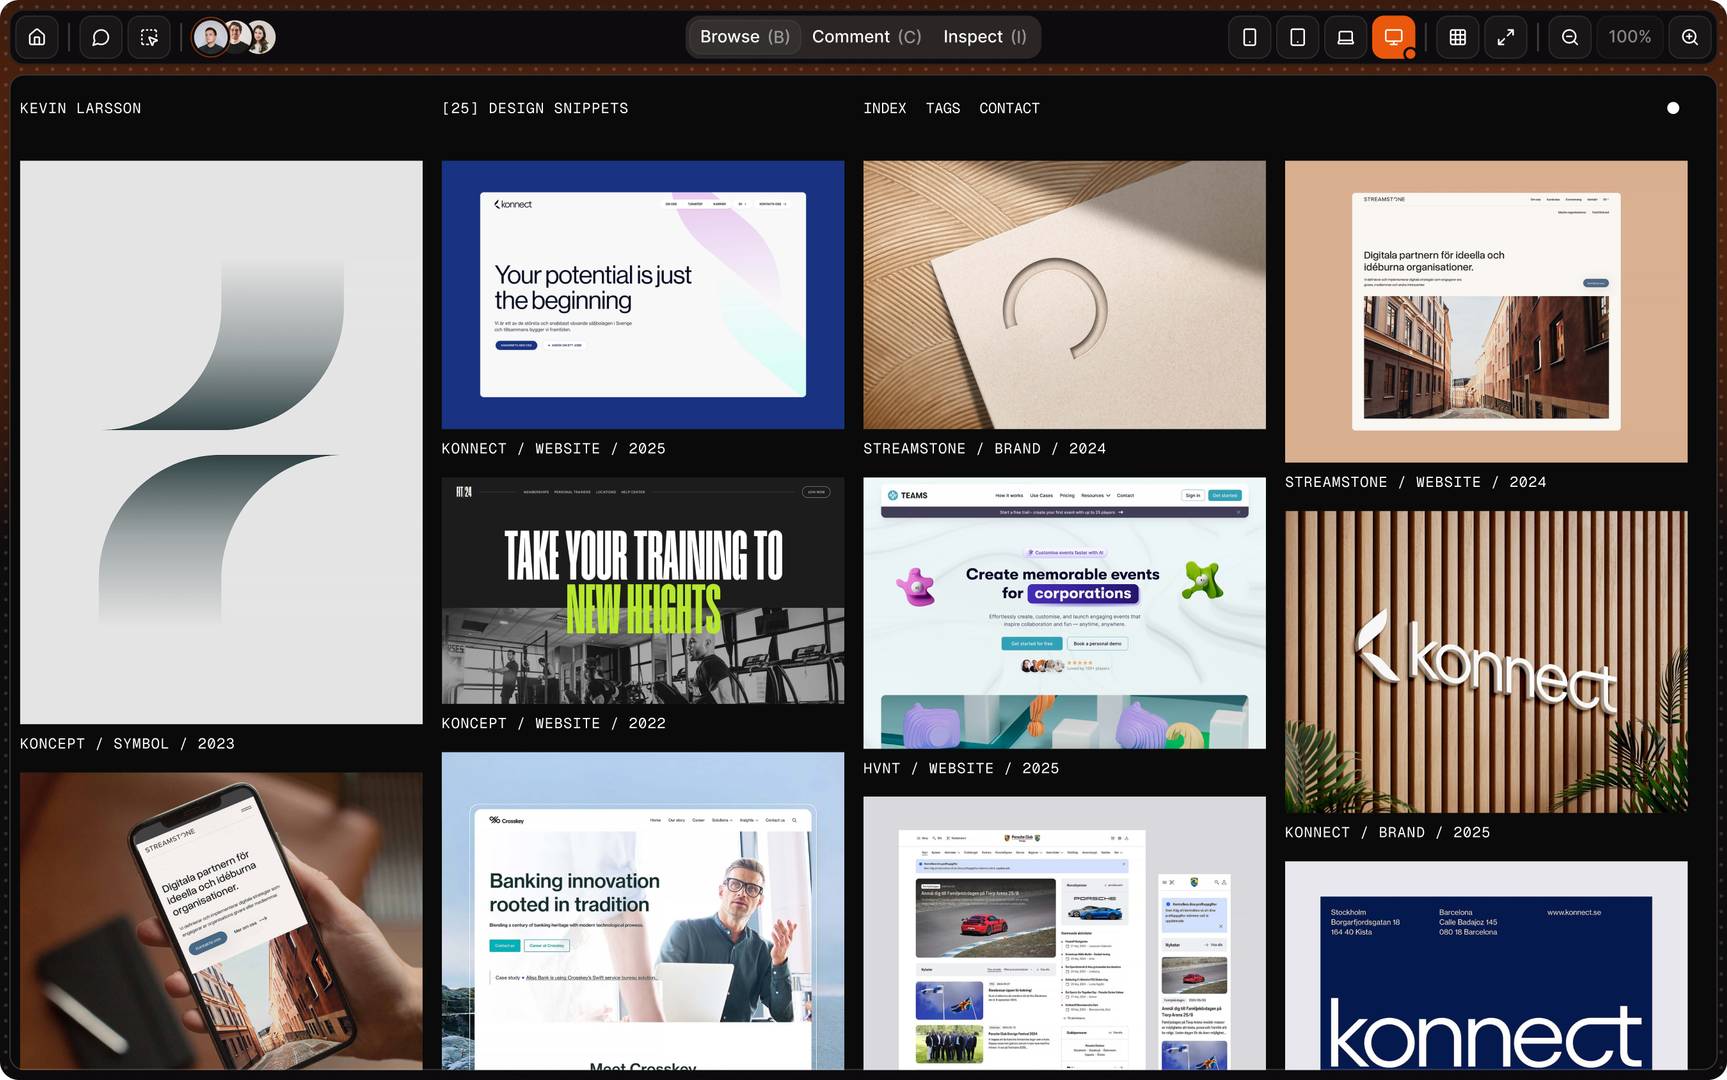Image resolution: width=1727 pixels, height=1080 pixels.
Task: Click the TAGS menu item
Action: [x=943, y=108]
